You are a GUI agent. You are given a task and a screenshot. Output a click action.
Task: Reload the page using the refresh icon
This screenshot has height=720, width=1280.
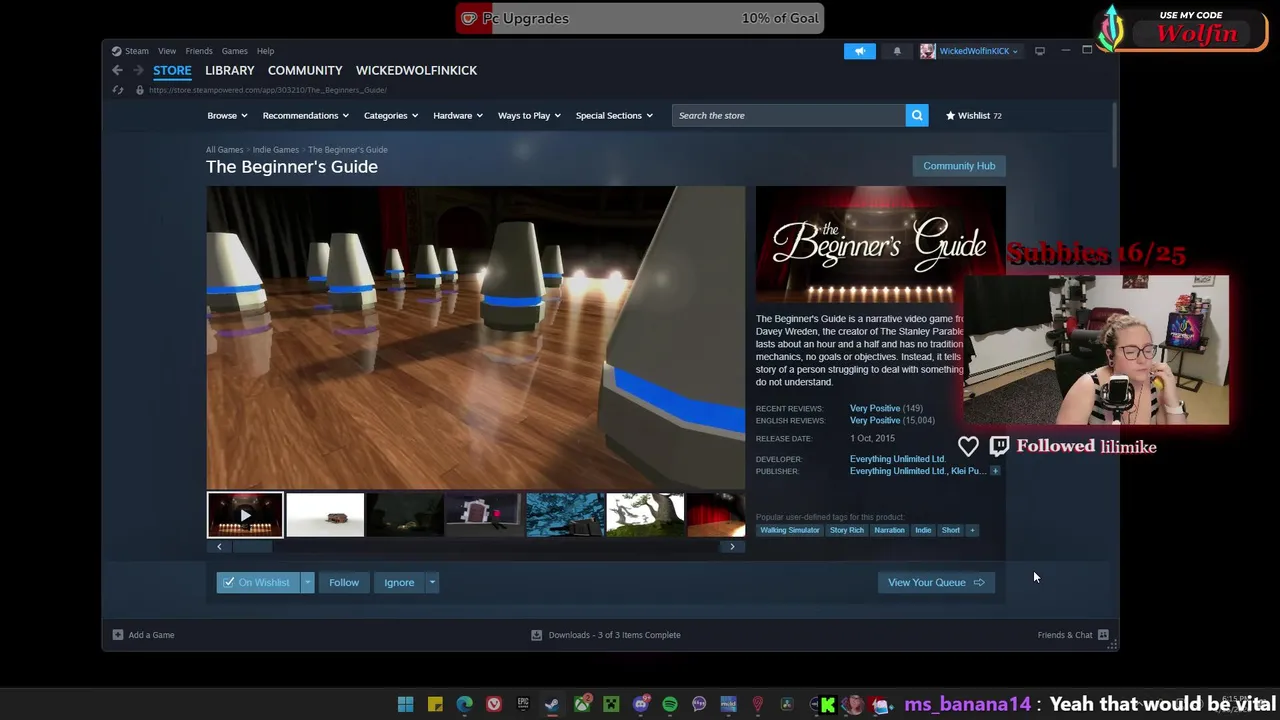117,90
